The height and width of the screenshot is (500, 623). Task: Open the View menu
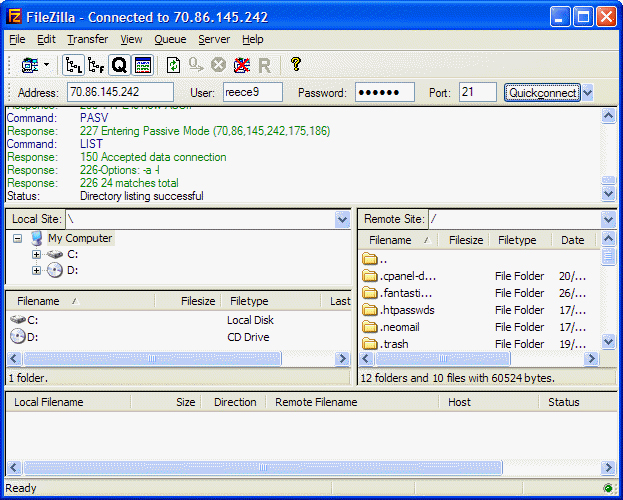pos(131,39)
